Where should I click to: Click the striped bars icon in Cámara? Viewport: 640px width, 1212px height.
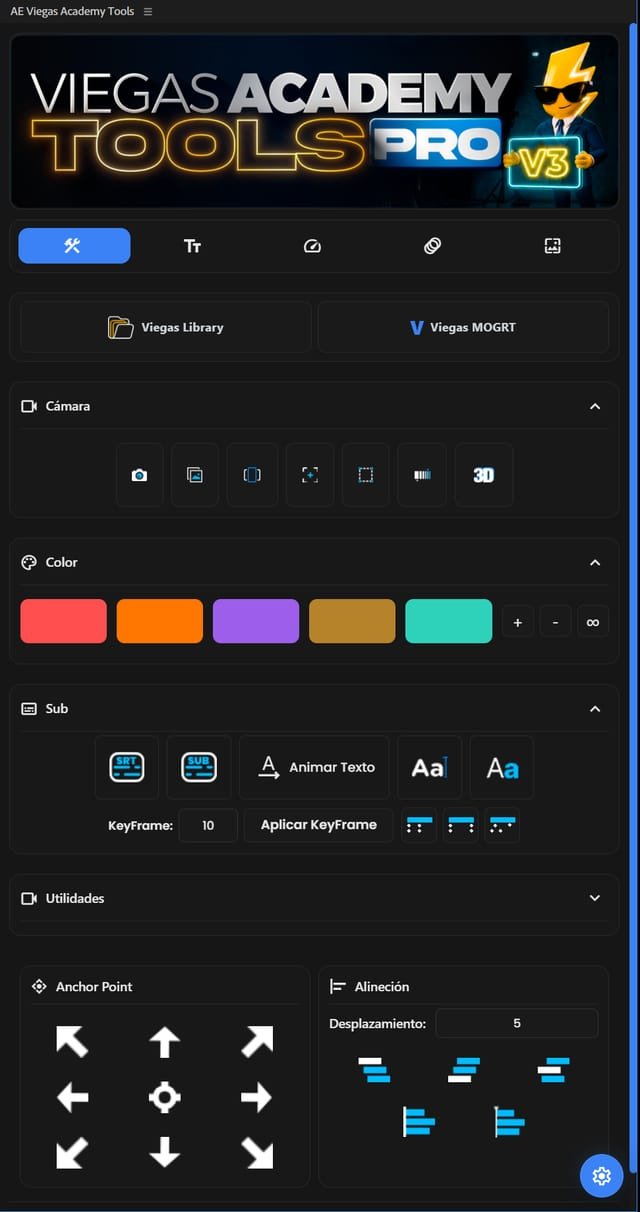(422, 475)
